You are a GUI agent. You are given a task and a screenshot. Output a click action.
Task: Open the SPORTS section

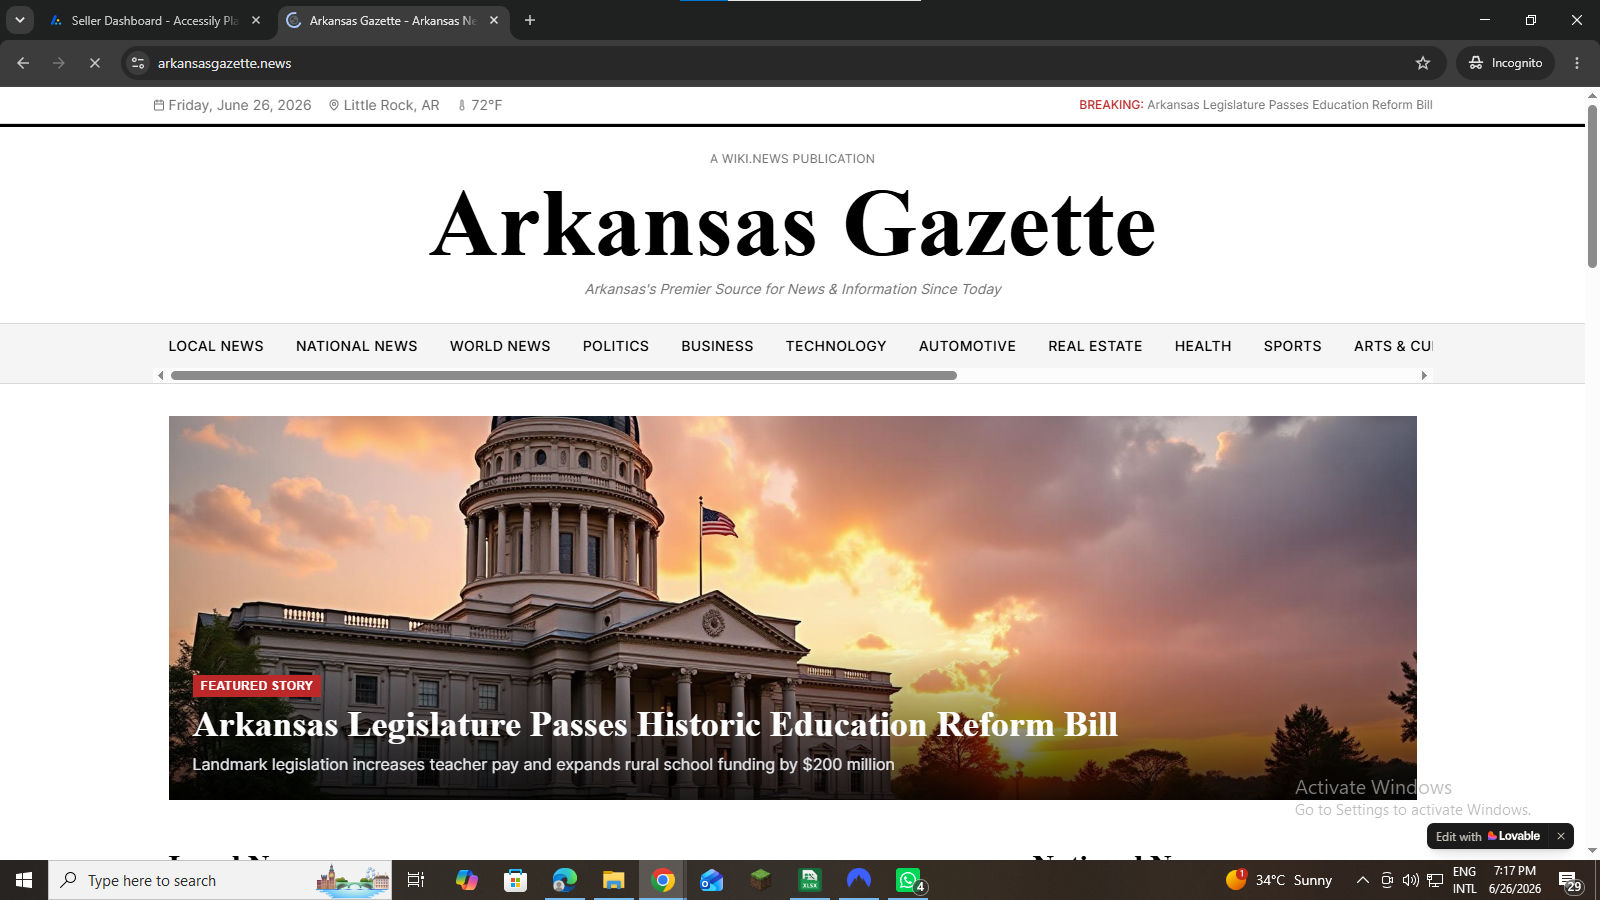(1292, 346)
